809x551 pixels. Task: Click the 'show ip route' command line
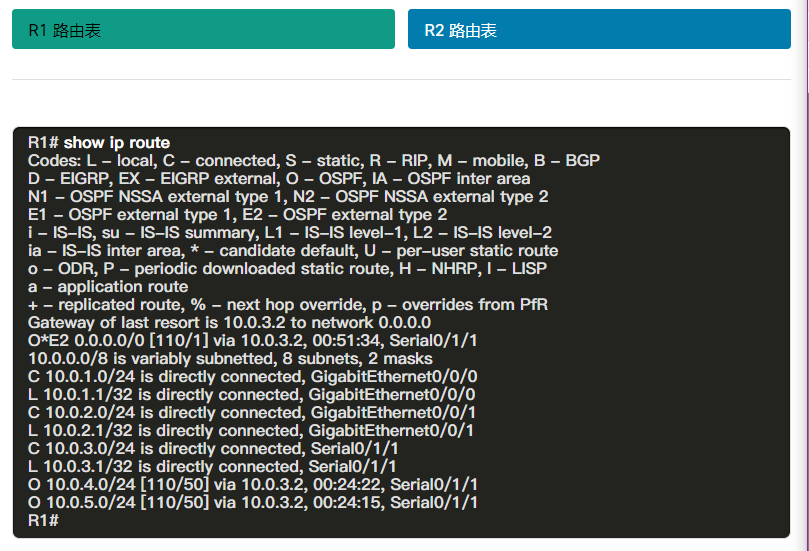(x=99, y=143)
